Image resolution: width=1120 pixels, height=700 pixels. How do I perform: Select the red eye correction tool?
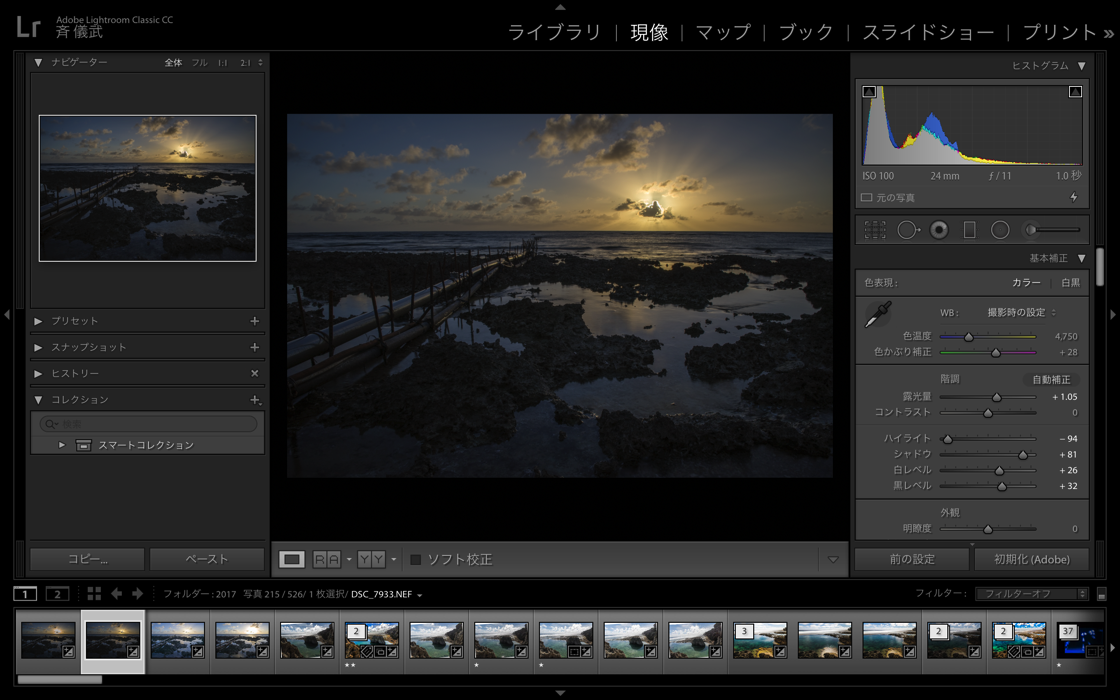point(939,230)
